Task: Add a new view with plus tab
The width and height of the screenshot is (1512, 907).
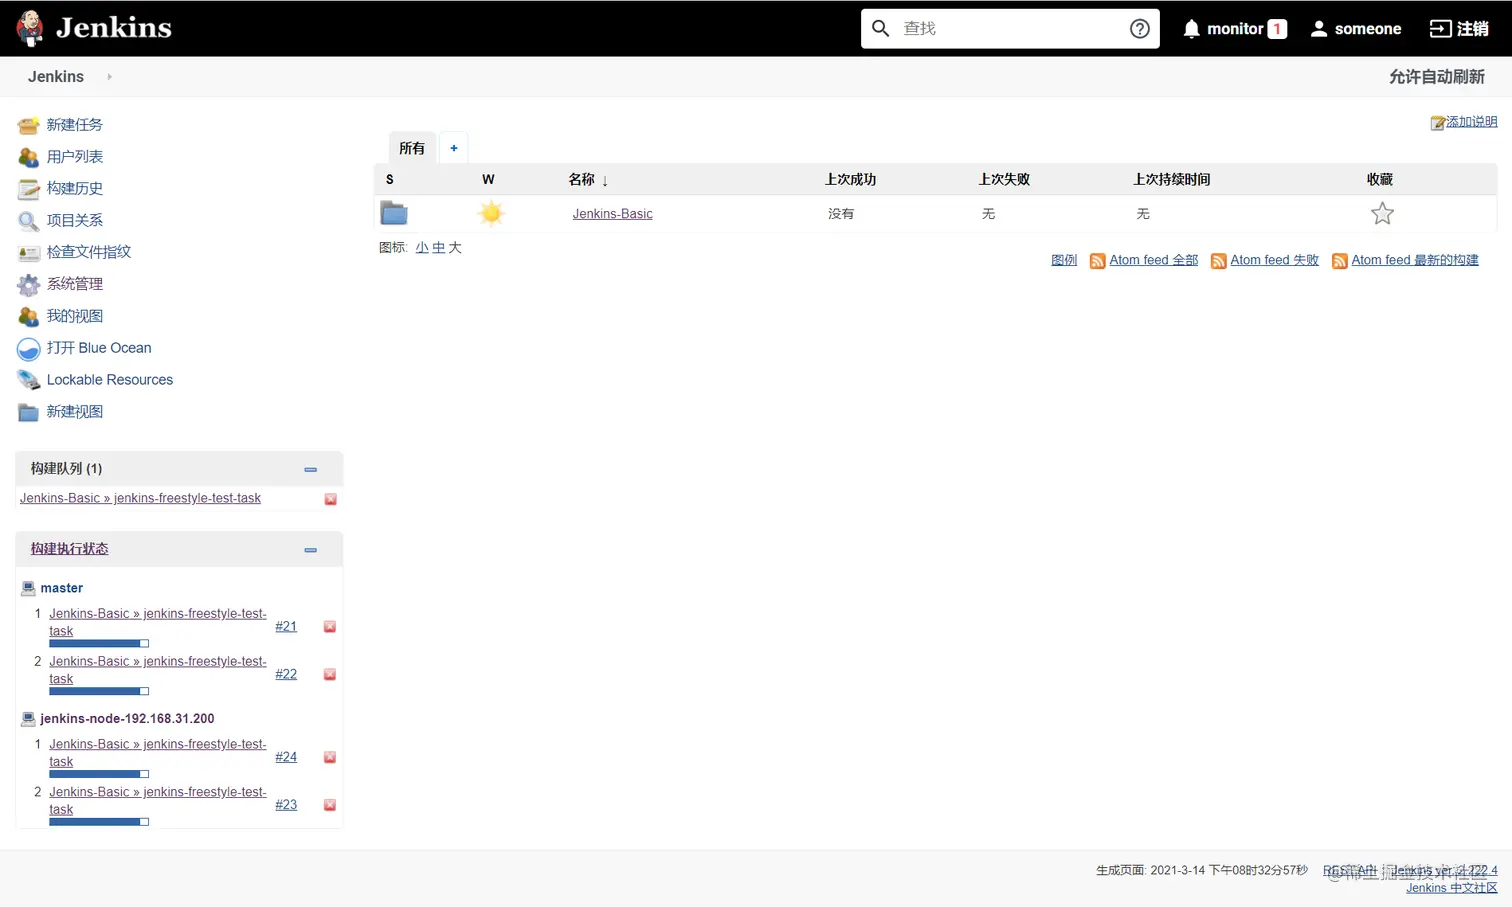Action: [x=453, y=148]
